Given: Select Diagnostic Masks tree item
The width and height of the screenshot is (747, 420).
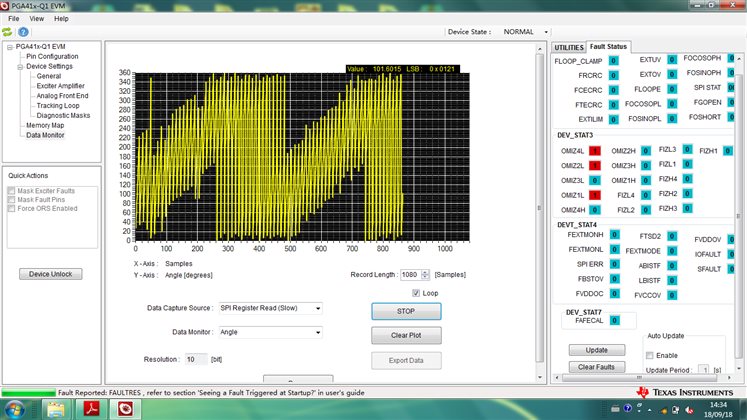Looking at the screenshot, I should (x=63, y=116).
